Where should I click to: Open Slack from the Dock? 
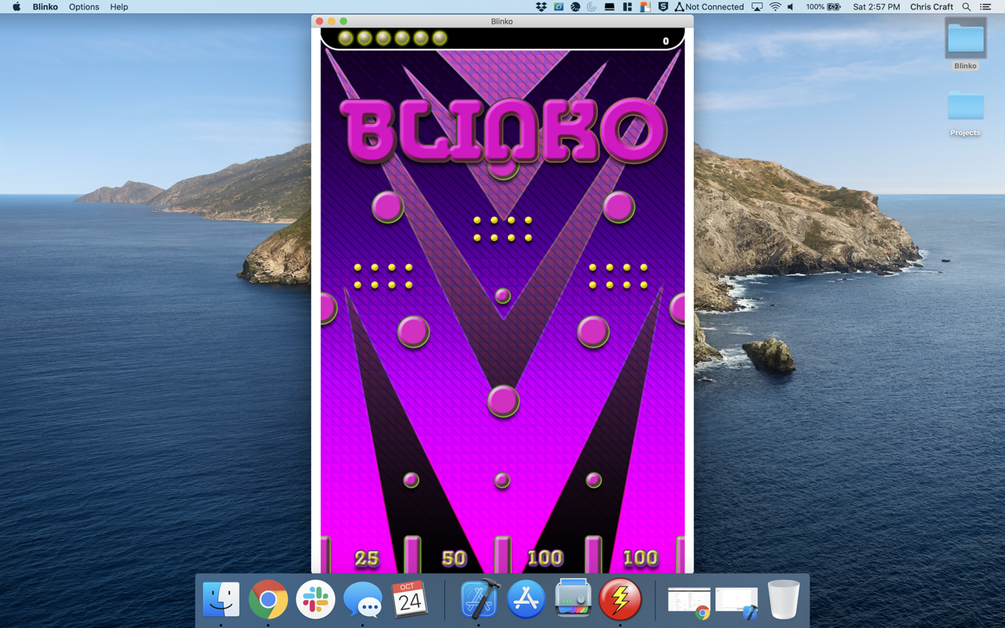click(x=315, y=599)
